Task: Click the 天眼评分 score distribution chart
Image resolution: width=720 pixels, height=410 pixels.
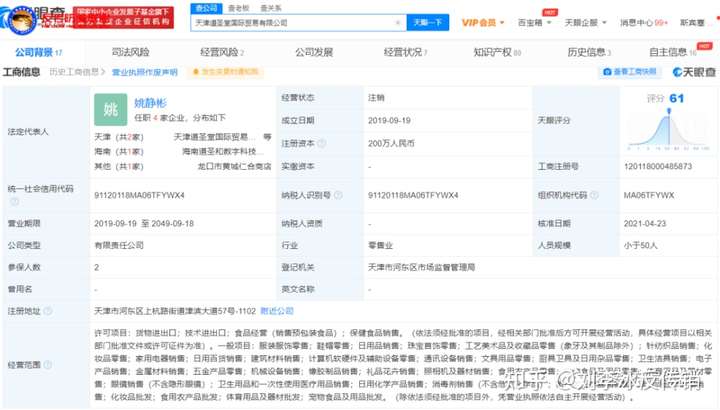Action: point(669,131)
